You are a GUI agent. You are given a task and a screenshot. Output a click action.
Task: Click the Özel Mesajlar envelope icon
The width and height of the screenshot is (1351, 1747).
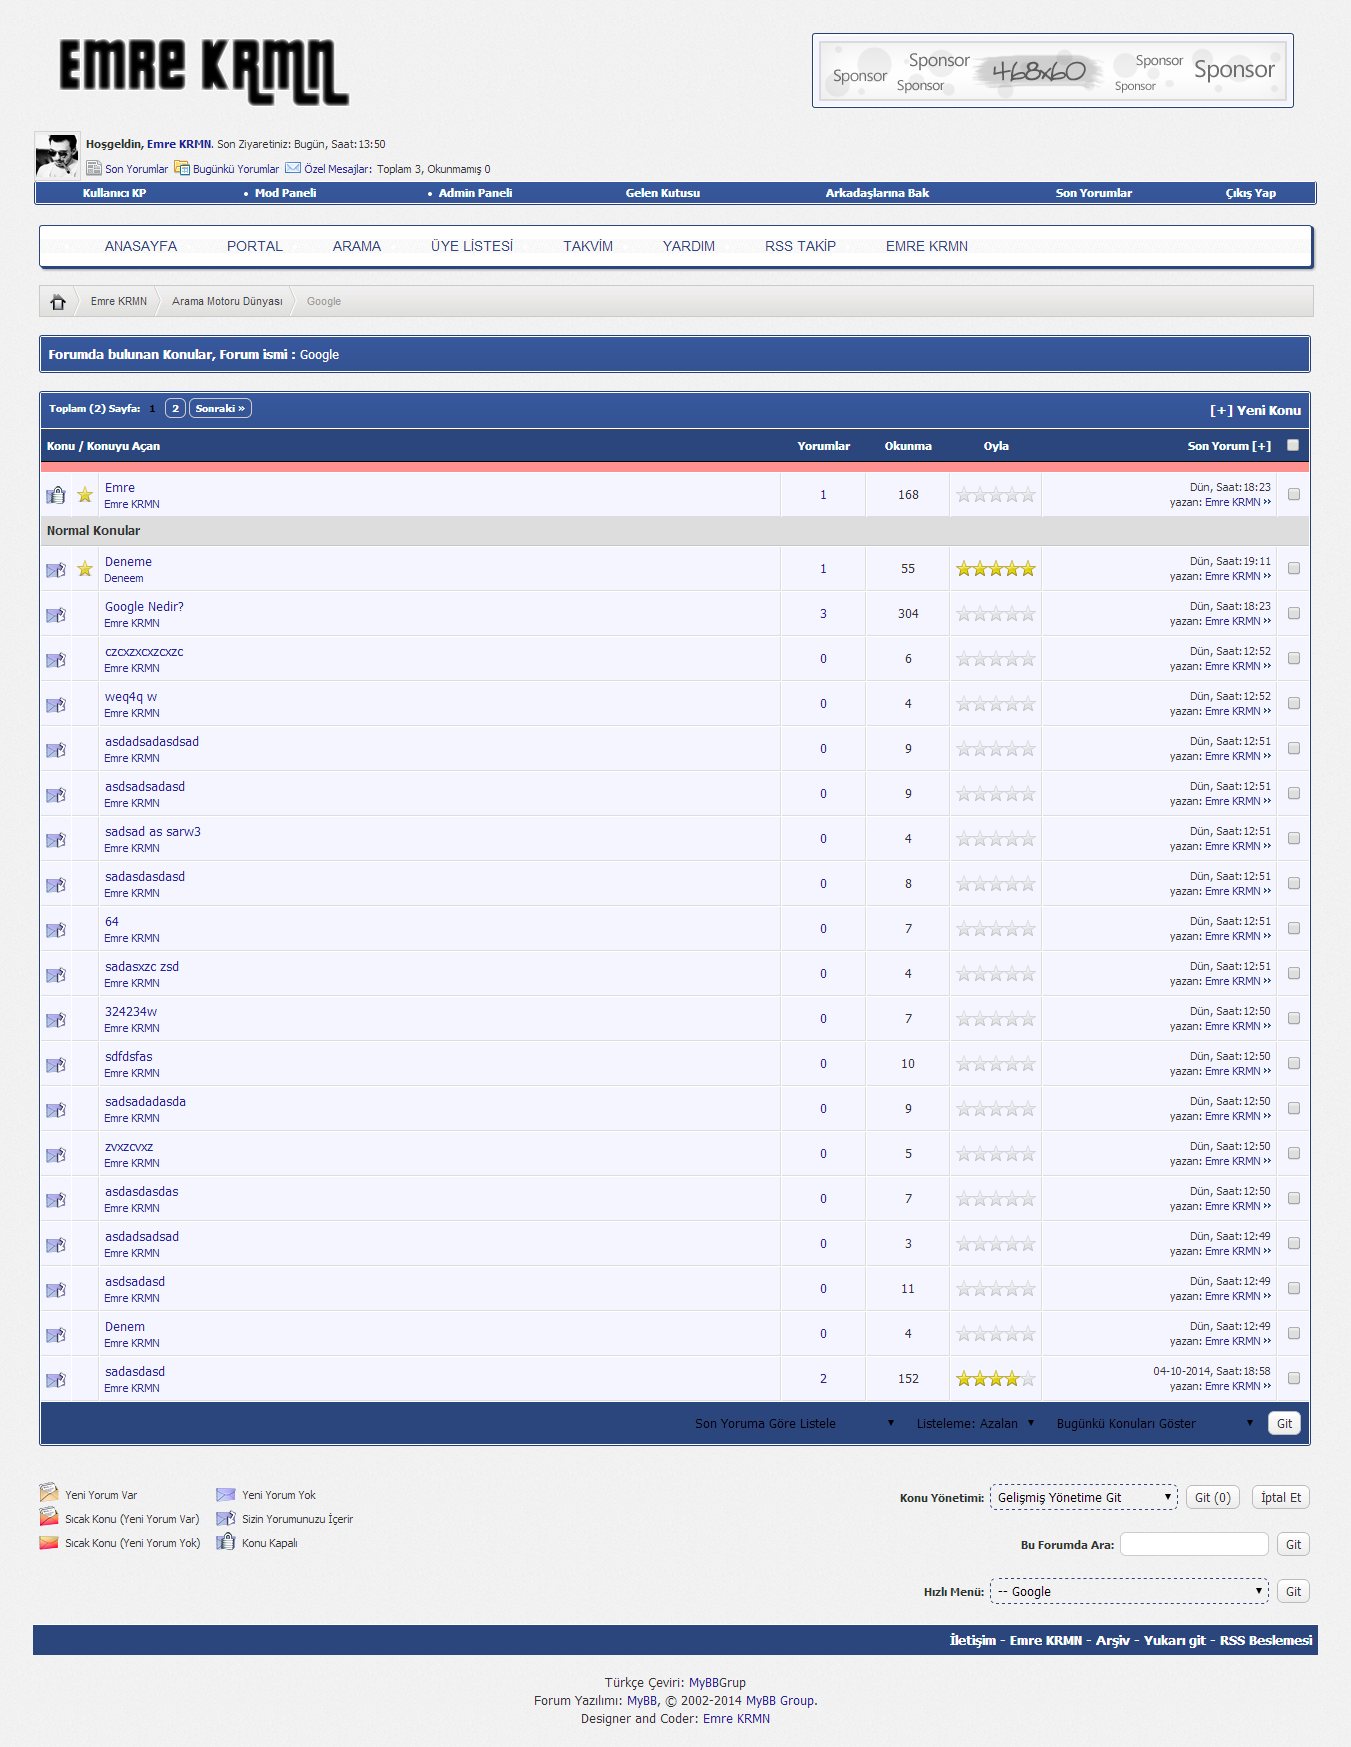[x=293, y=168]
